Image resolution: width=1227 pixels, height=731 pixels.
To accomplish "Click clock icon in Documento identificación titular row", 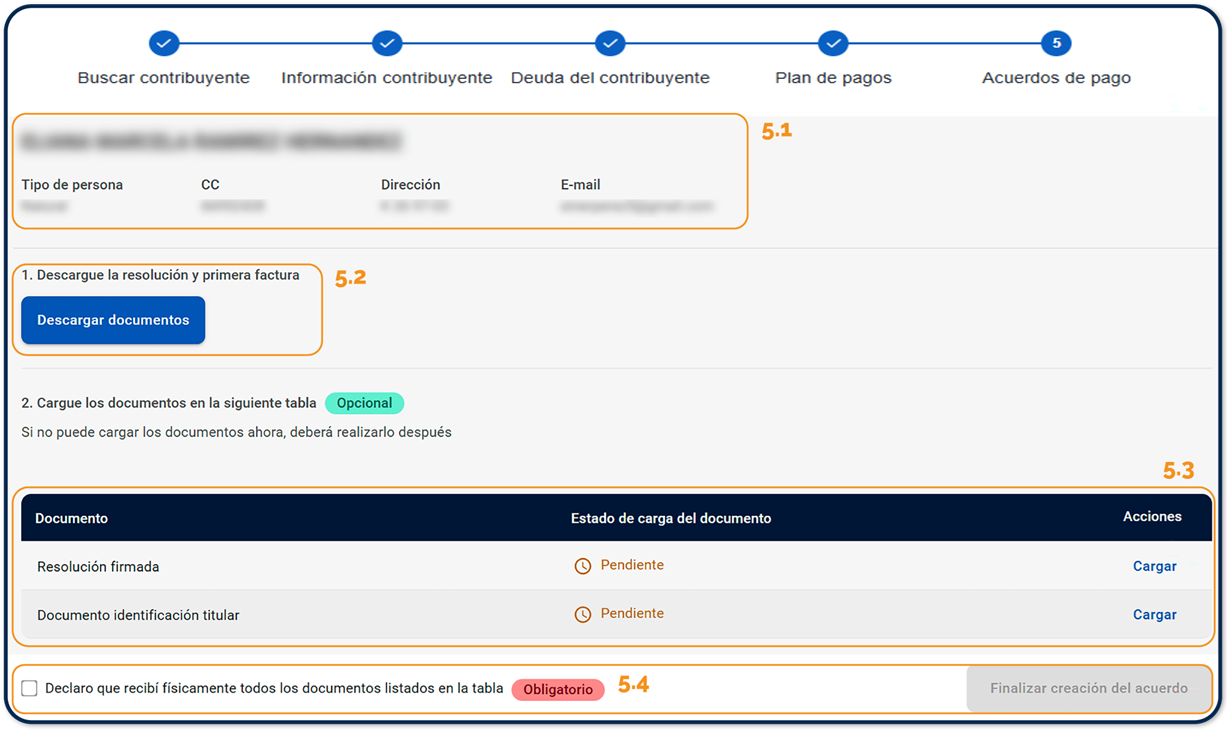I will pos(583,615).
